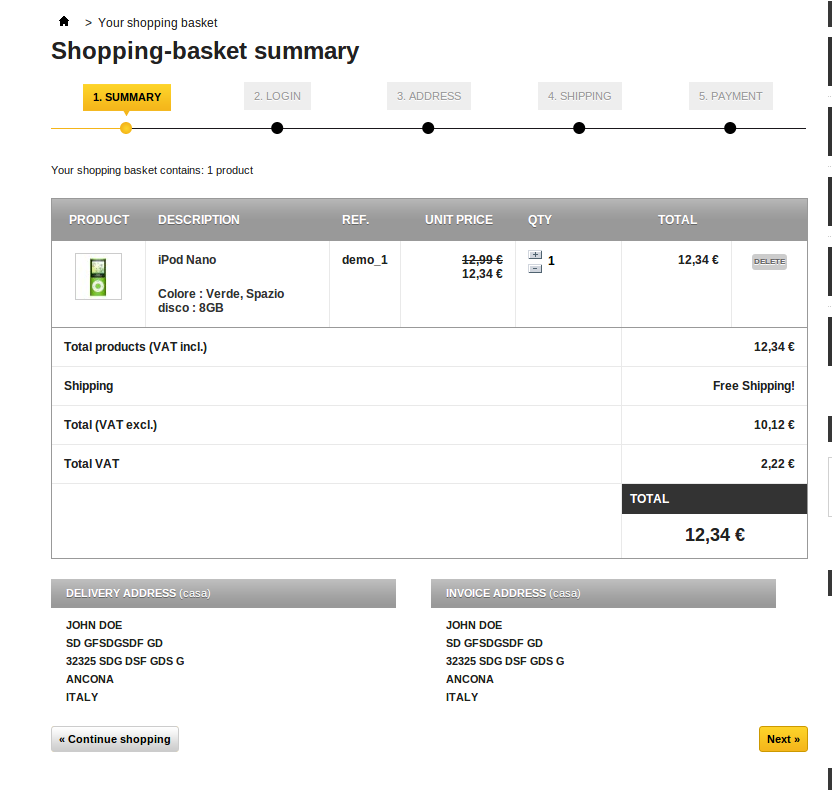Open the 3. Address step
Screen dimensions: 832x790
click(428, 96)
